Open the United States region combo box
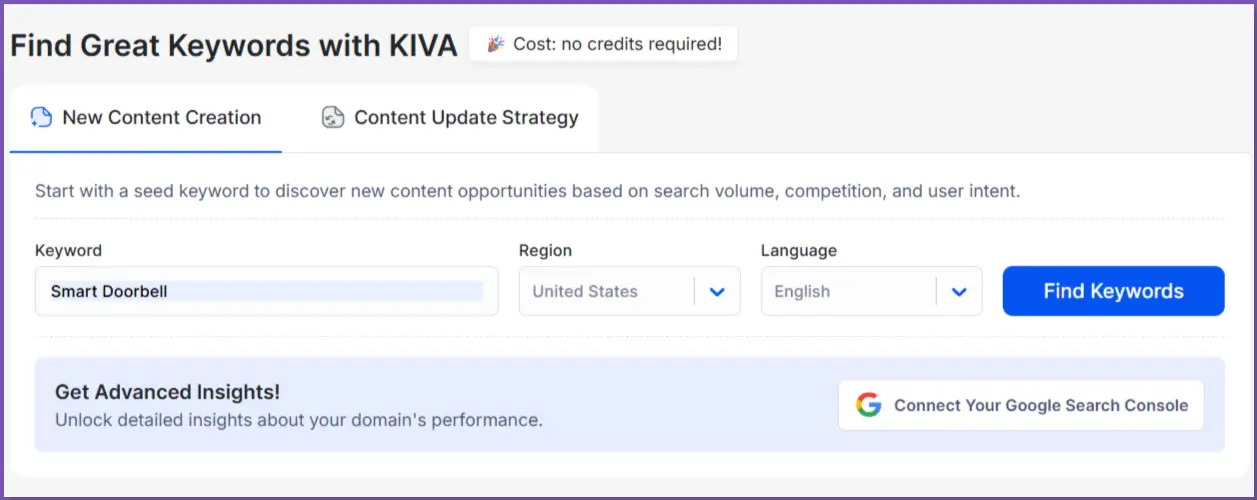1257x500 pixels. pos(606,292)
